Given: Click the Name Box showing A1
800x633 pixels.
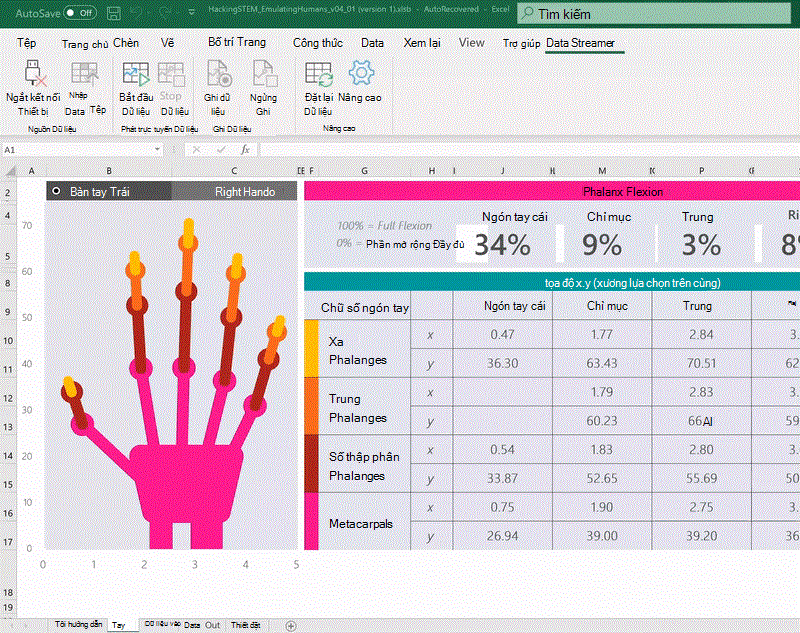Looking at the screenshot, I should (77, 149).
